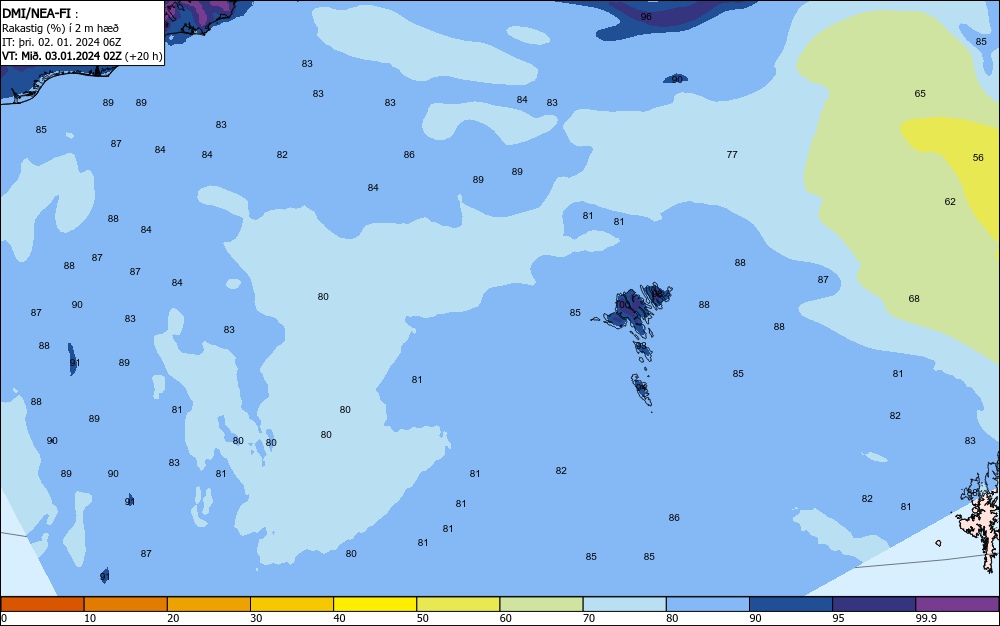Click the 68 humidity value on the map

(914, 298)
